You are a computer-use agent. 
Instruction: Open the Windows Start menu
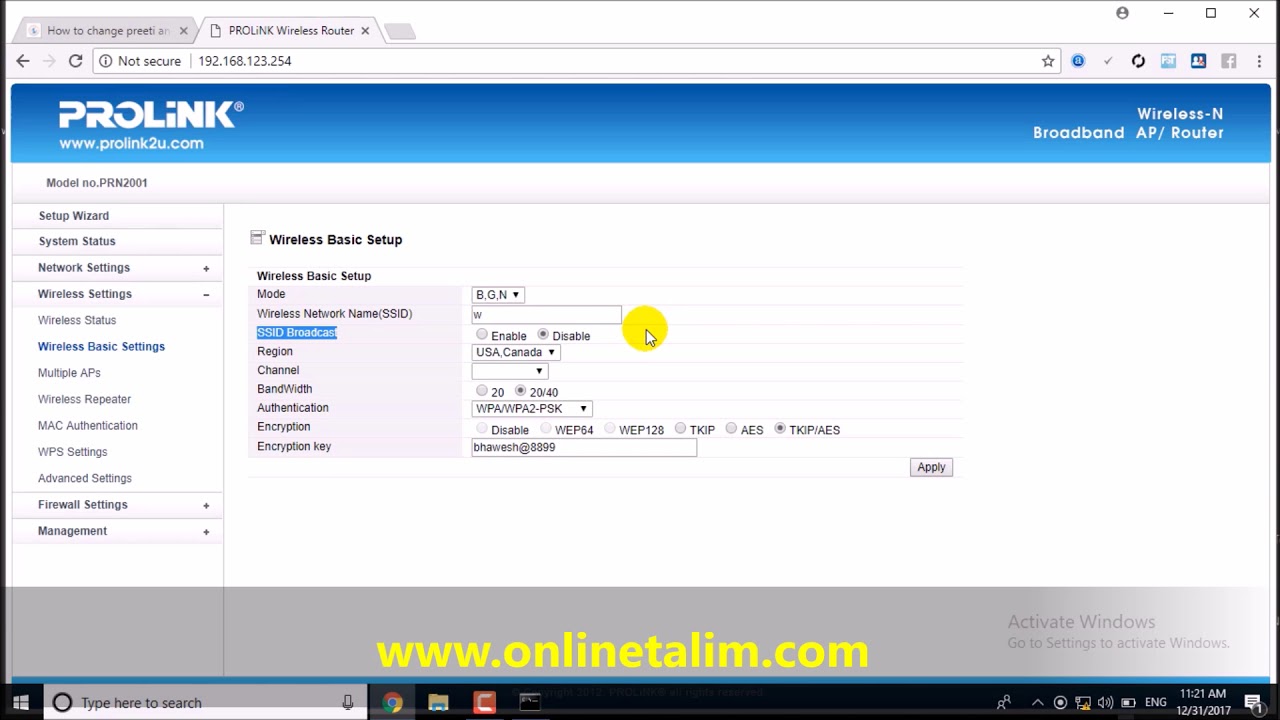click(21, 703)
